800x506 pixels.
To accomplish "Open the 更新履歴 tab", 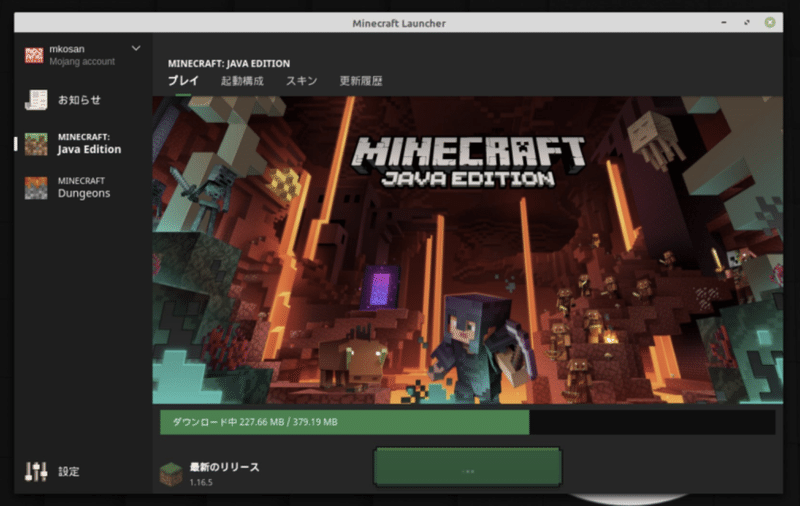I will click(361, 81).
